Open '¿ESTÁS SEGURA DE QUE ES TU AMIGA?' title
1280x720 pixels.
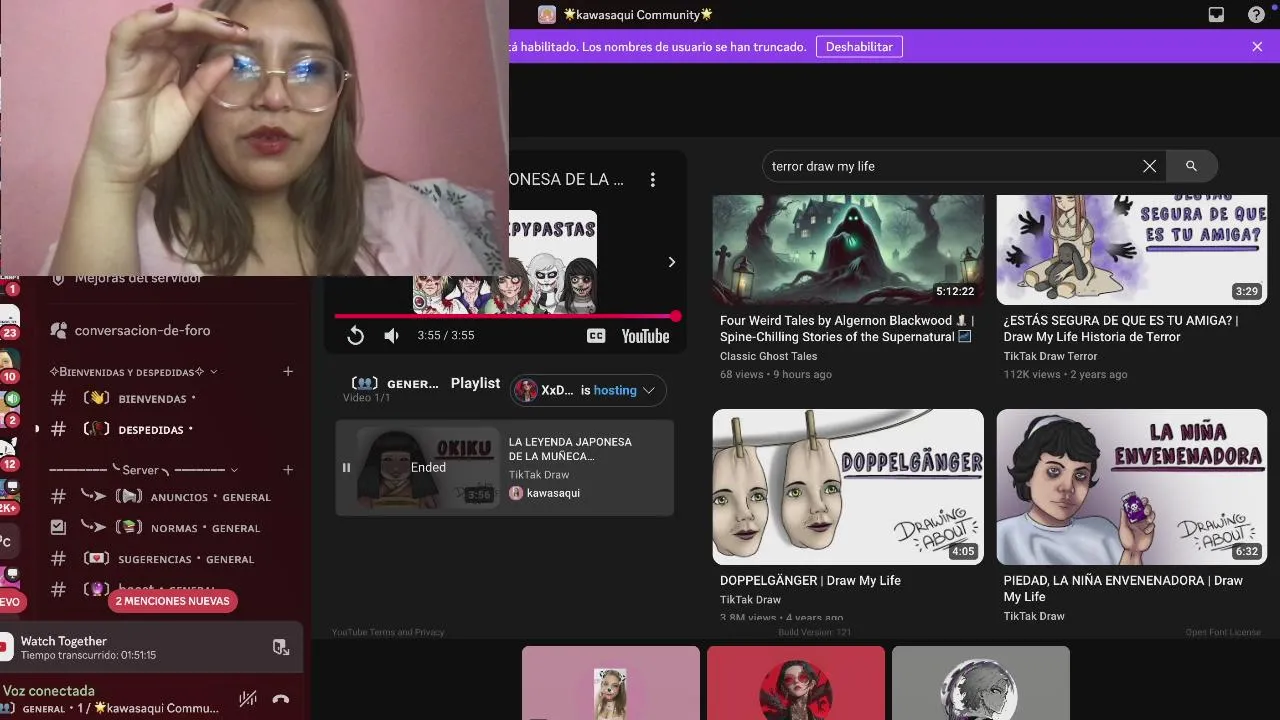click(1121, 329)
